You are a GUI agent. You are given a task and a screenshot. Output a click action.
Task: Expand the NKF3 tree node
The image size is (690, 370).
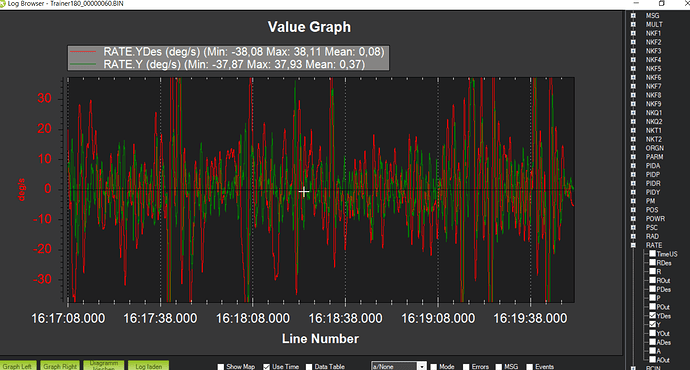[633, 51]
